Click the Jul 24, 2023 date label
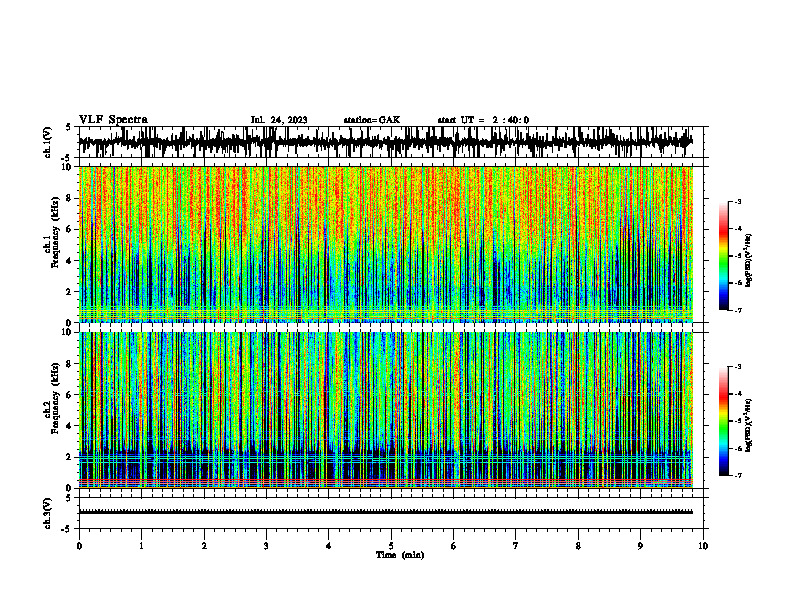This screenshot has width=792, height=612. click(x=279, y=120)
